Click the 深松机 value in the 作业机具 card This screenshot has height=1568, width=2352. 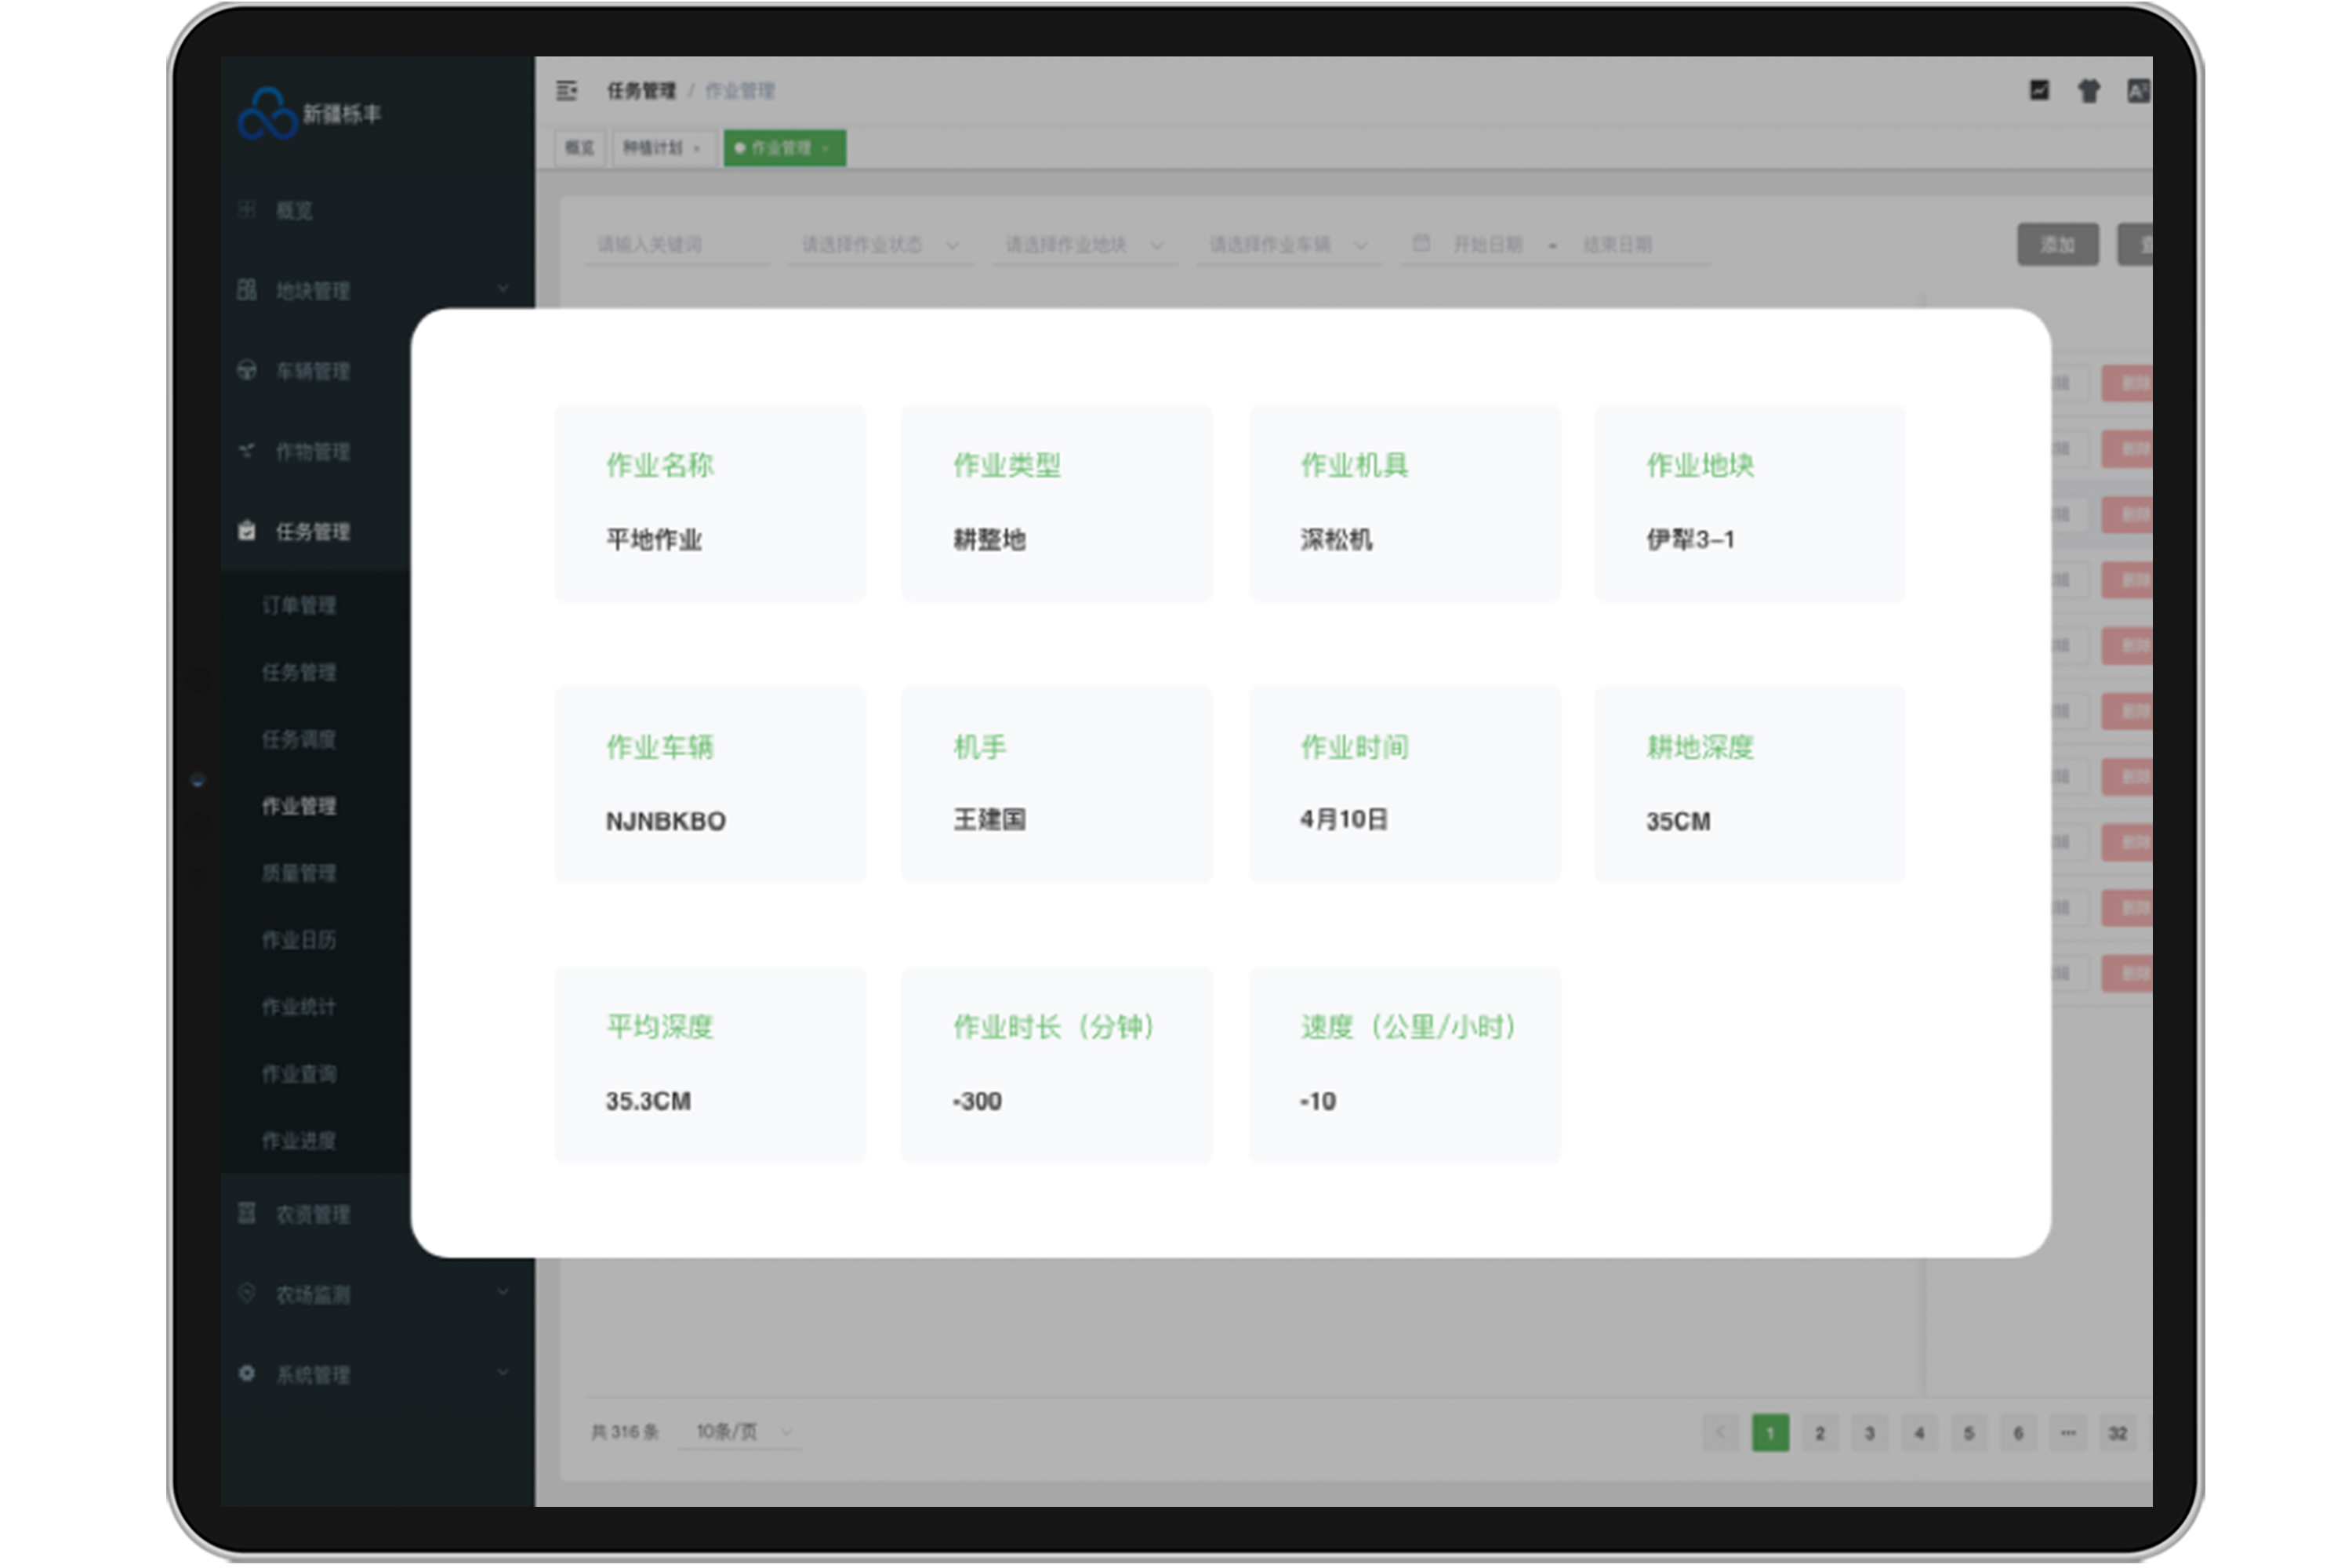(1336, 540)
